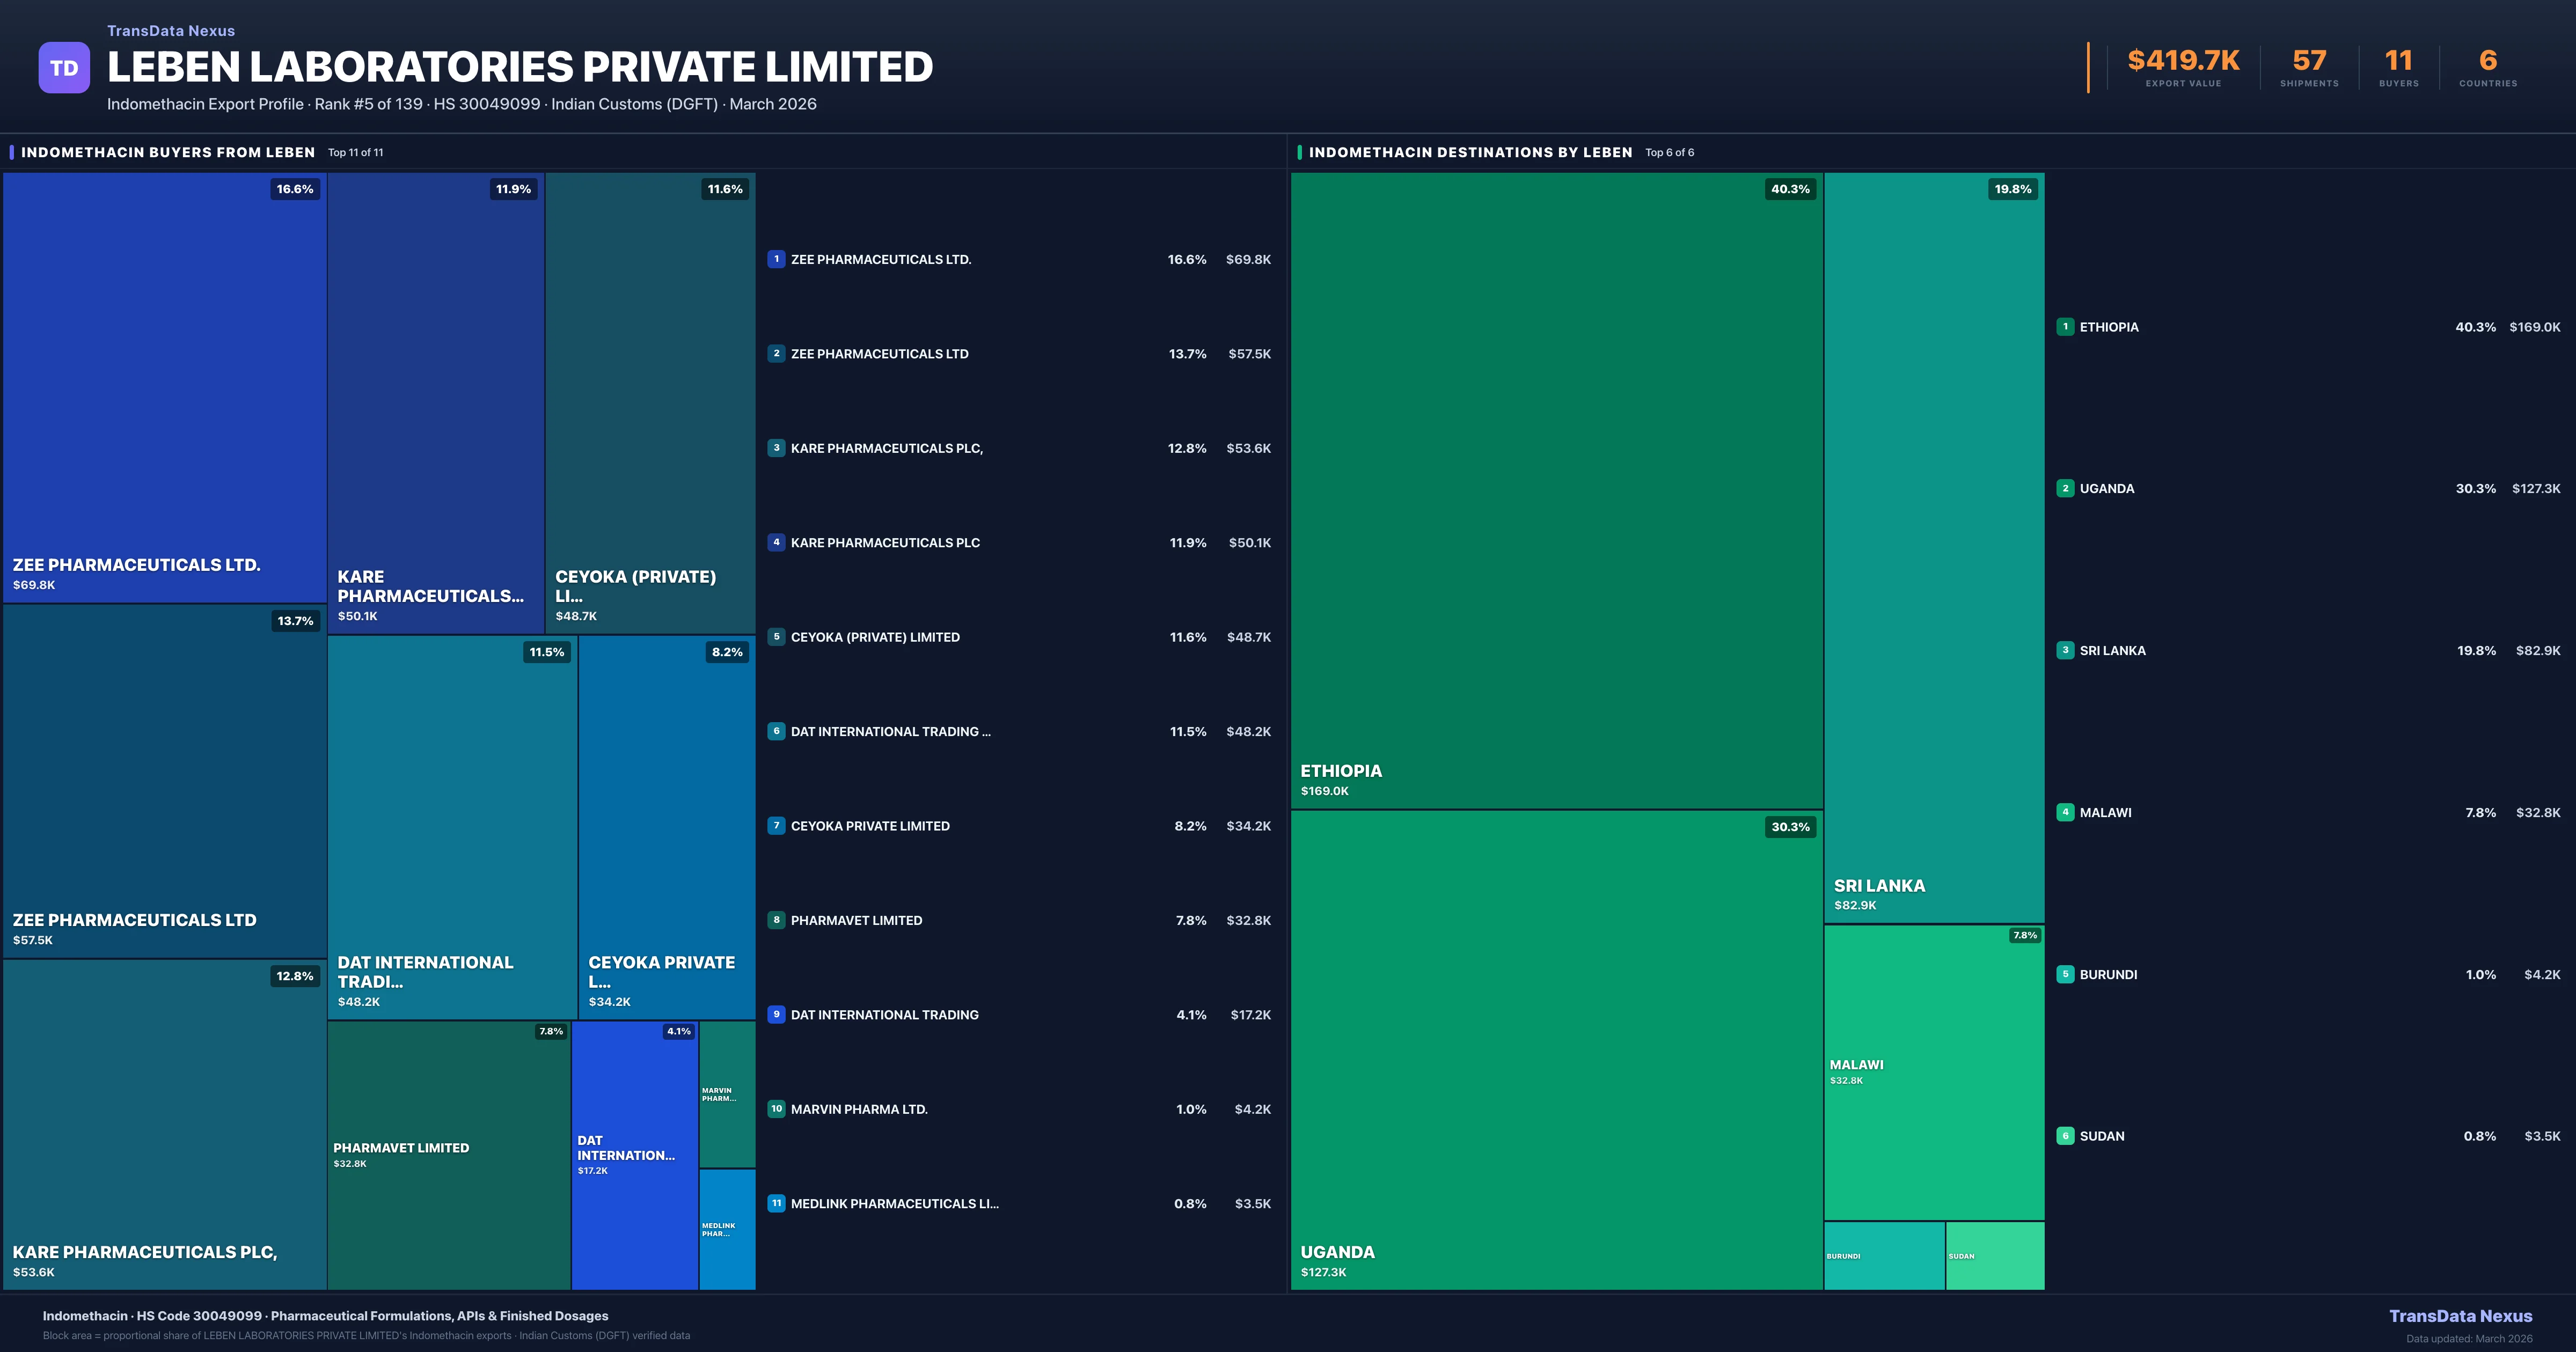Viewport: 2576px width, 1352px height.
Task: Click rank badge 11 beside Medlink Pharmaceuticals
Action: pos(776,1203)
